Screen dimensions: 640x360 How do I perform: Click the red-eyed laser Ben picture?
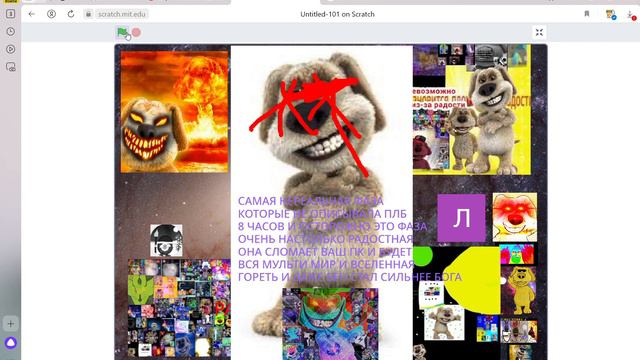[x=515, y=217]
